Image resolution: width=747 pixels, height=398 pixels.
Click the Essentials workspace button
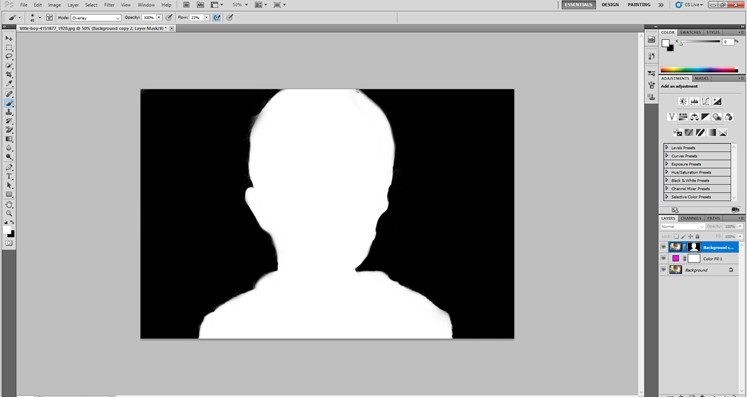tap(578, 5)
